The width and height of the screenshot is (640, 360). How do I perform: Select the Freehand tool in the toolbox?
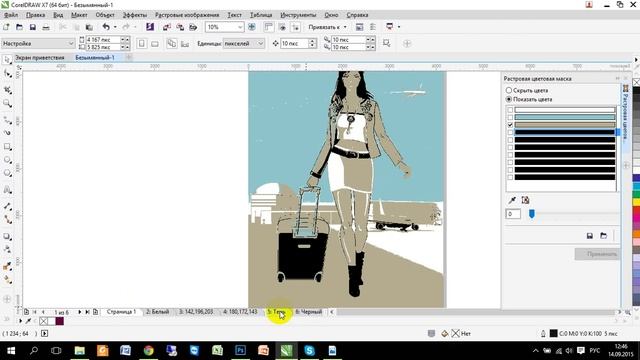pyautogui.click(x=7, y=120)
